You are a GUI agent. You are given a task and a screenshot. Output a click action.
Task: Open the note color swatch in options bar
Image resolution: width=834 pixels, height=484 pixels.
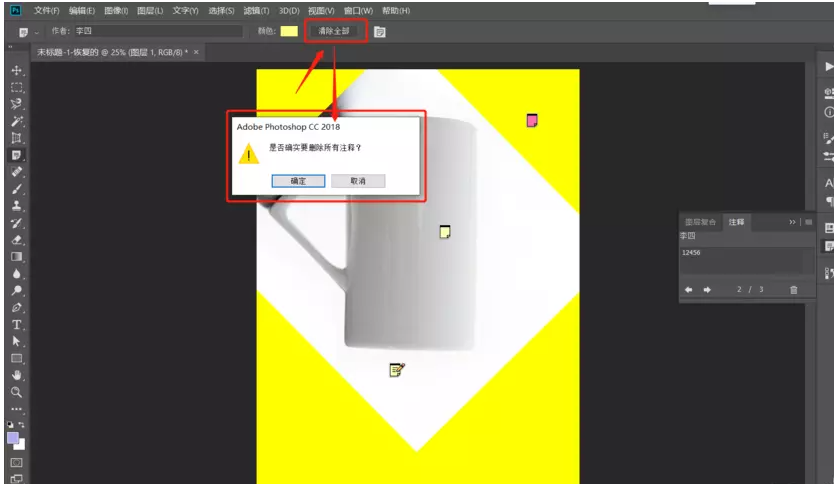pyautogui.click(x=289, y=31)
